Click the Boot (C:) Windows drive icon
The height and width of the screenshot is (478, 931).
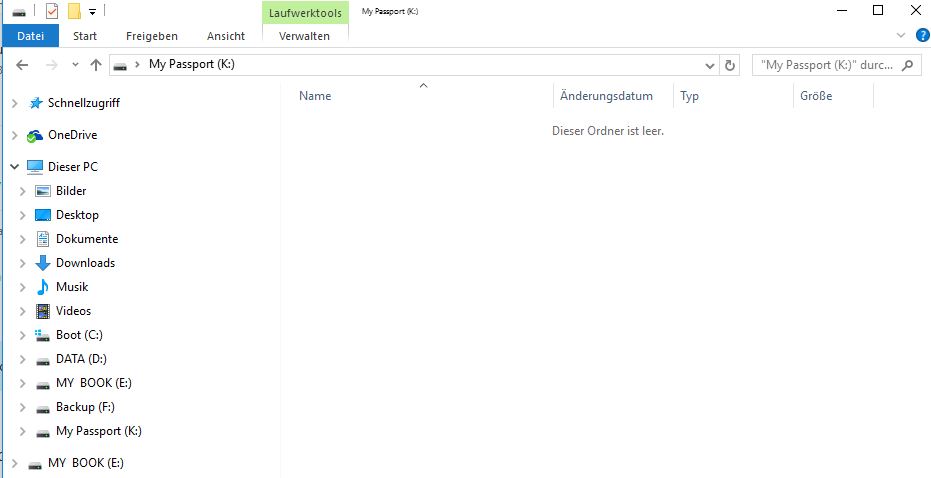[x=42, y=335]
